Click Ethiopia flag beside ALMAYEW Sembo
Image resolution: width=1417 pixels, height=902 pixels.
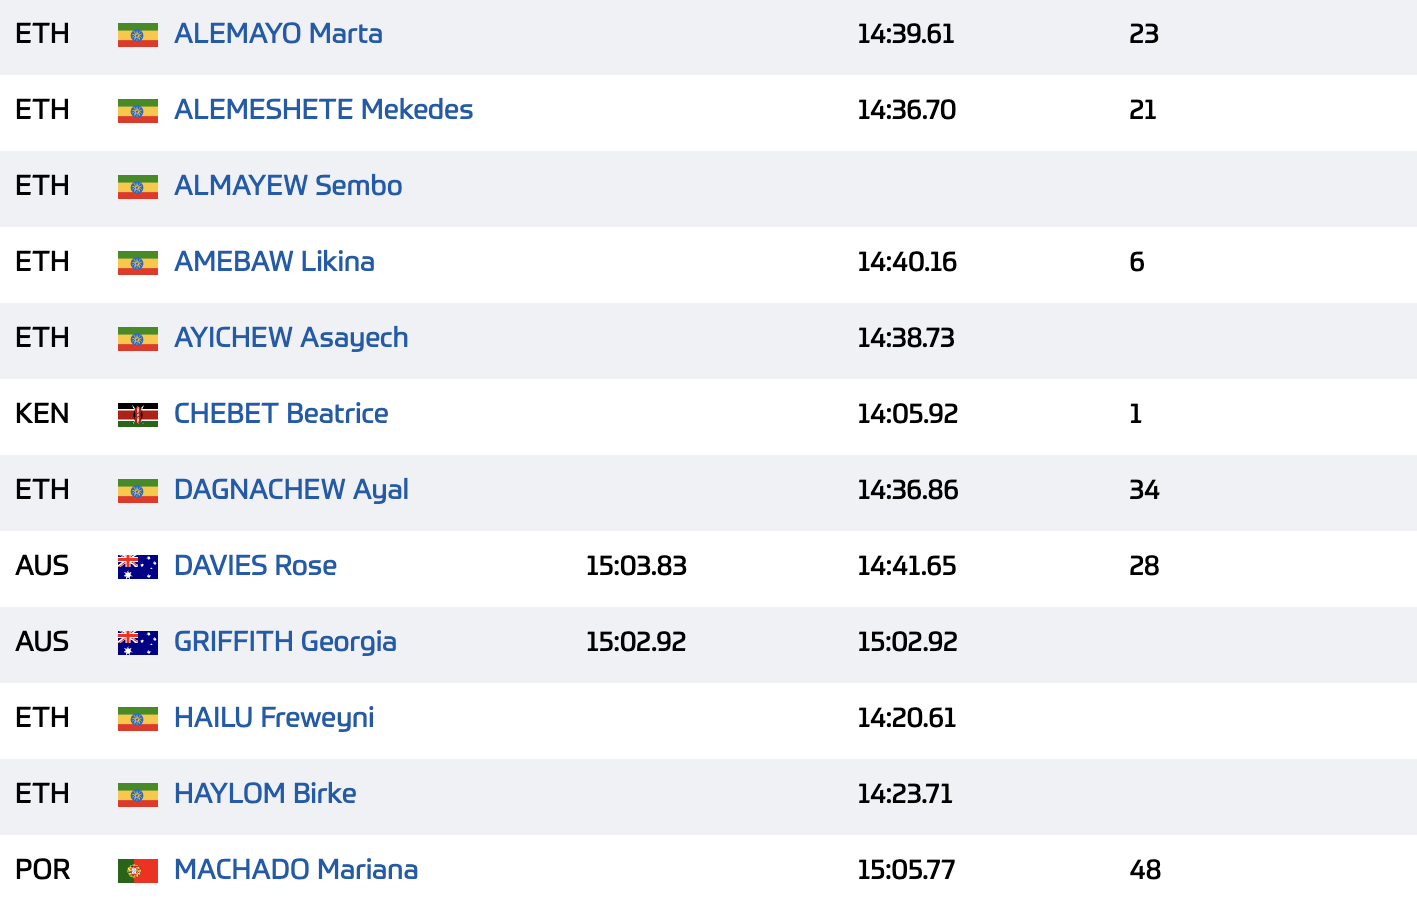click(138, 187)
